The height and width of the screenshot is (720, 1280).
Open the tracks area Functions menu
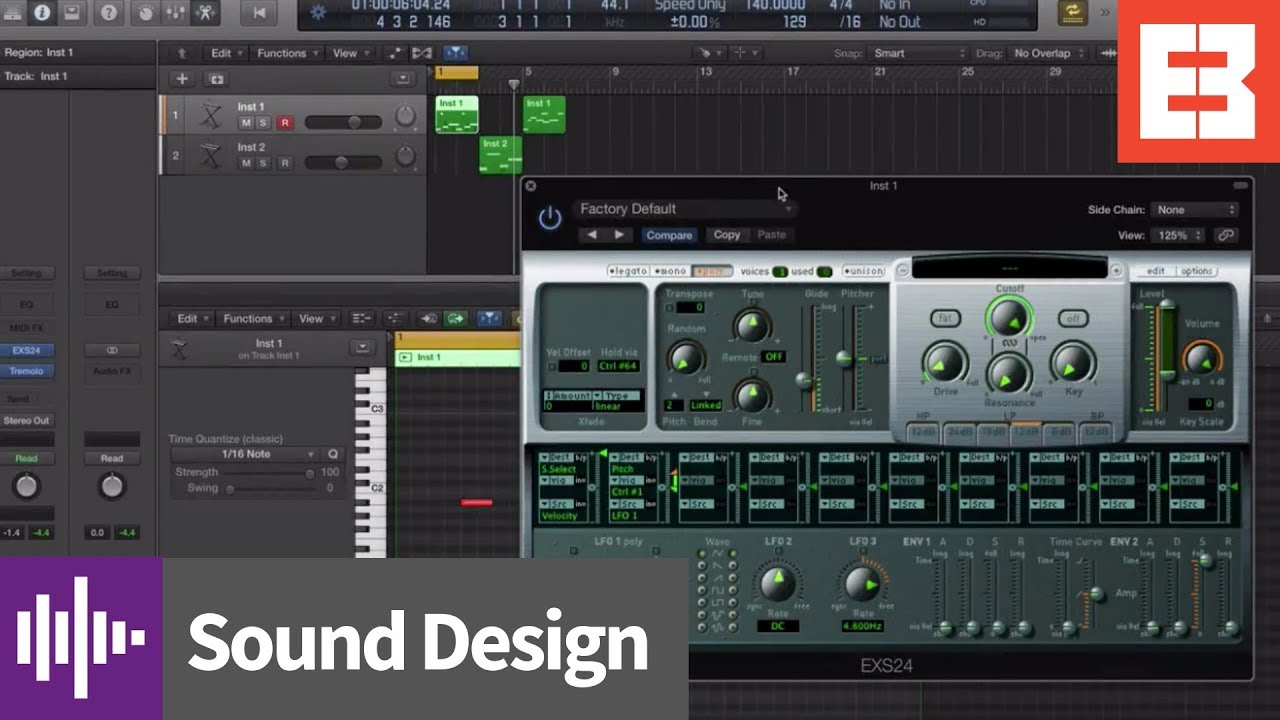(286, 53)
